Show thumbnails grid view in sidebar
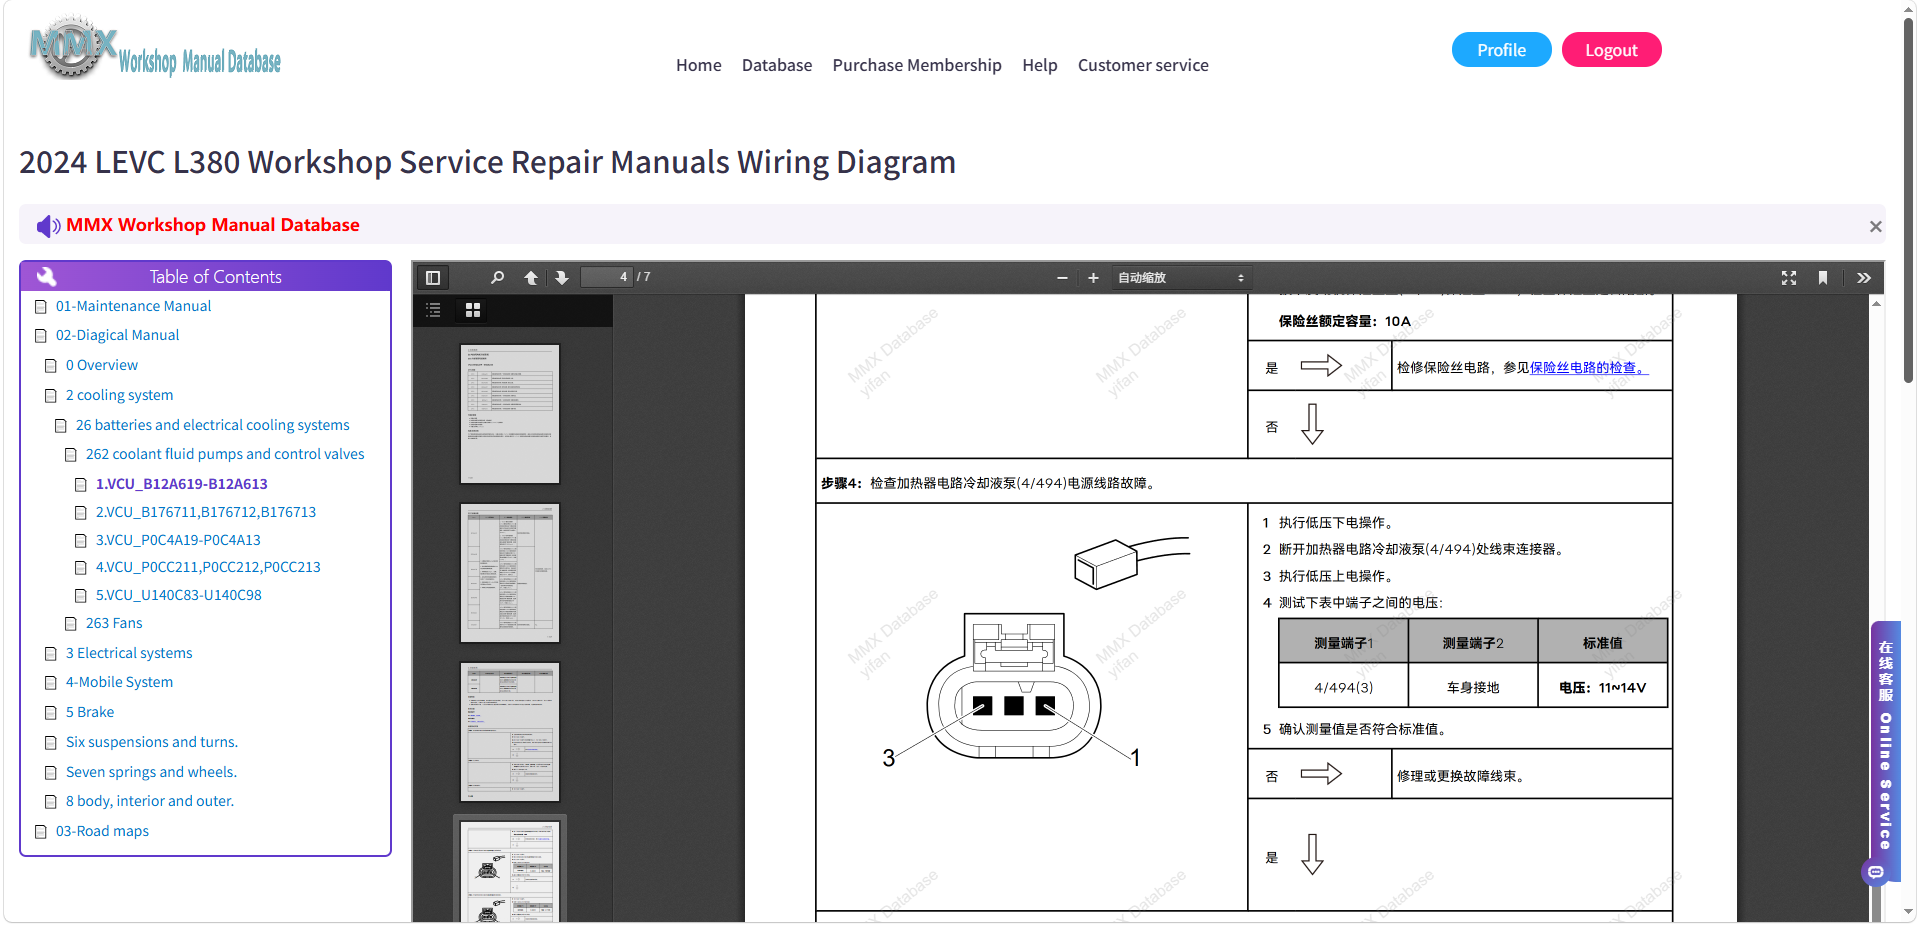 tap(473, 310)
